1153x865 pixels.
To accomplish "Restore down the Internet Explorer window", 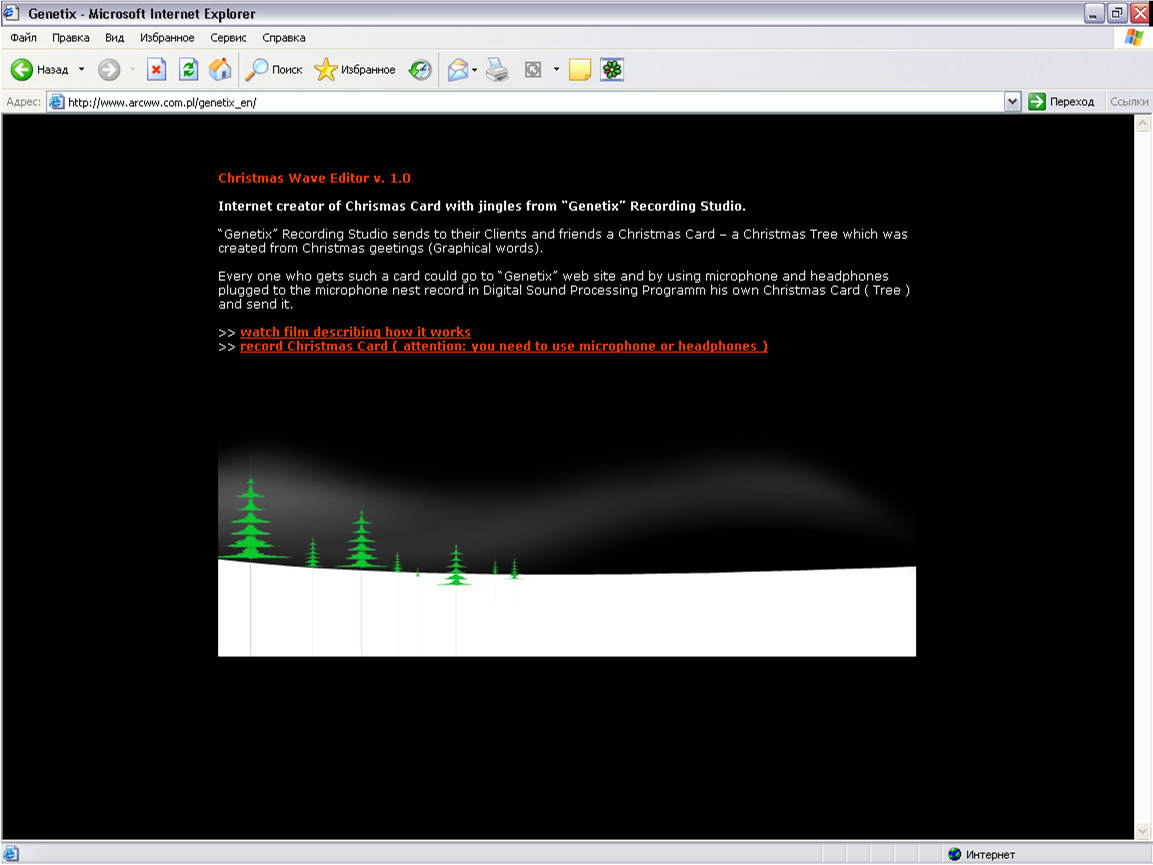I will point(1116,13).
